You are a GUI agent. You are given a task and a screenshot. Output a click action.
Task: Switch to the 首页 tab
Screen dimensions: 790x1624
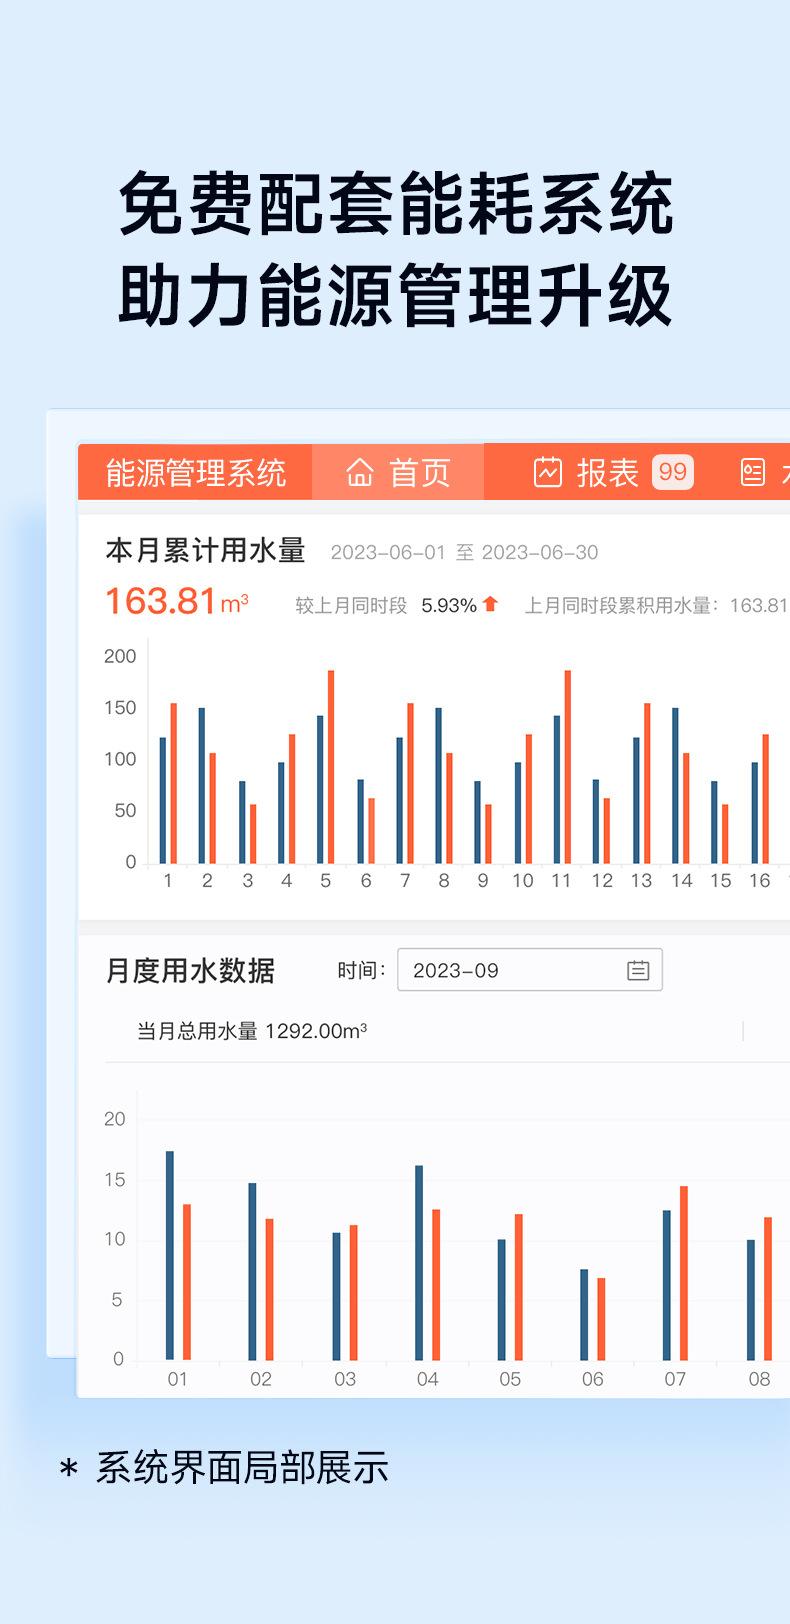coord(399,472)
